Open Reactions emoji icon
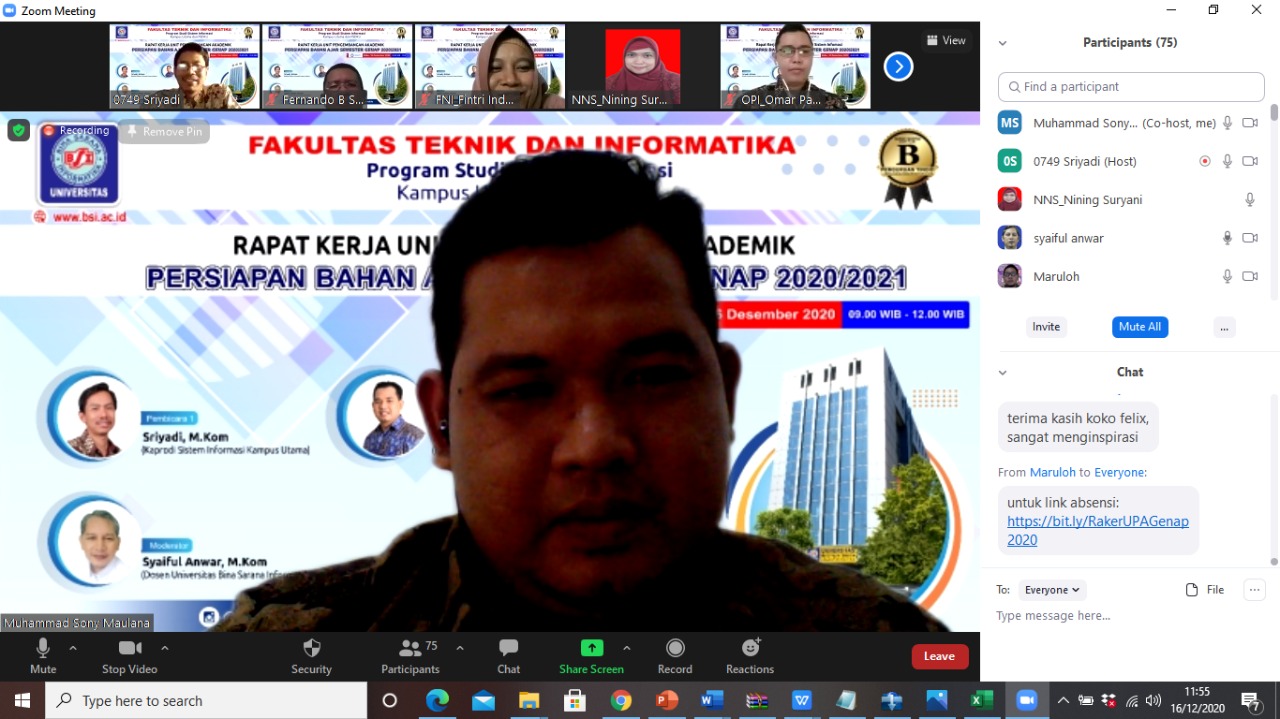 (x=750, y=648)
